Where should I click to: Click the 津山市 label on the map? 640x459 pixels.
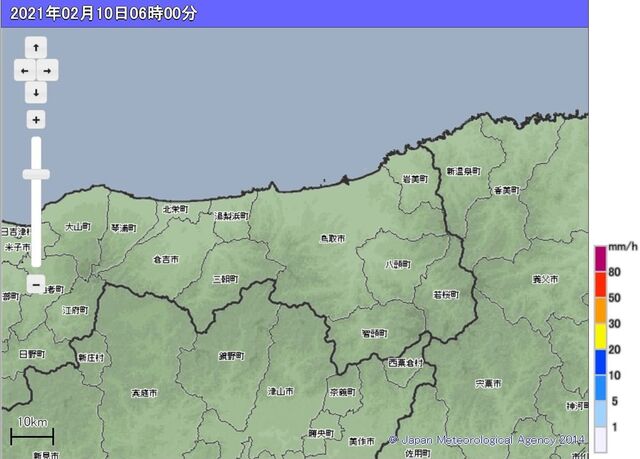(280, 391)
